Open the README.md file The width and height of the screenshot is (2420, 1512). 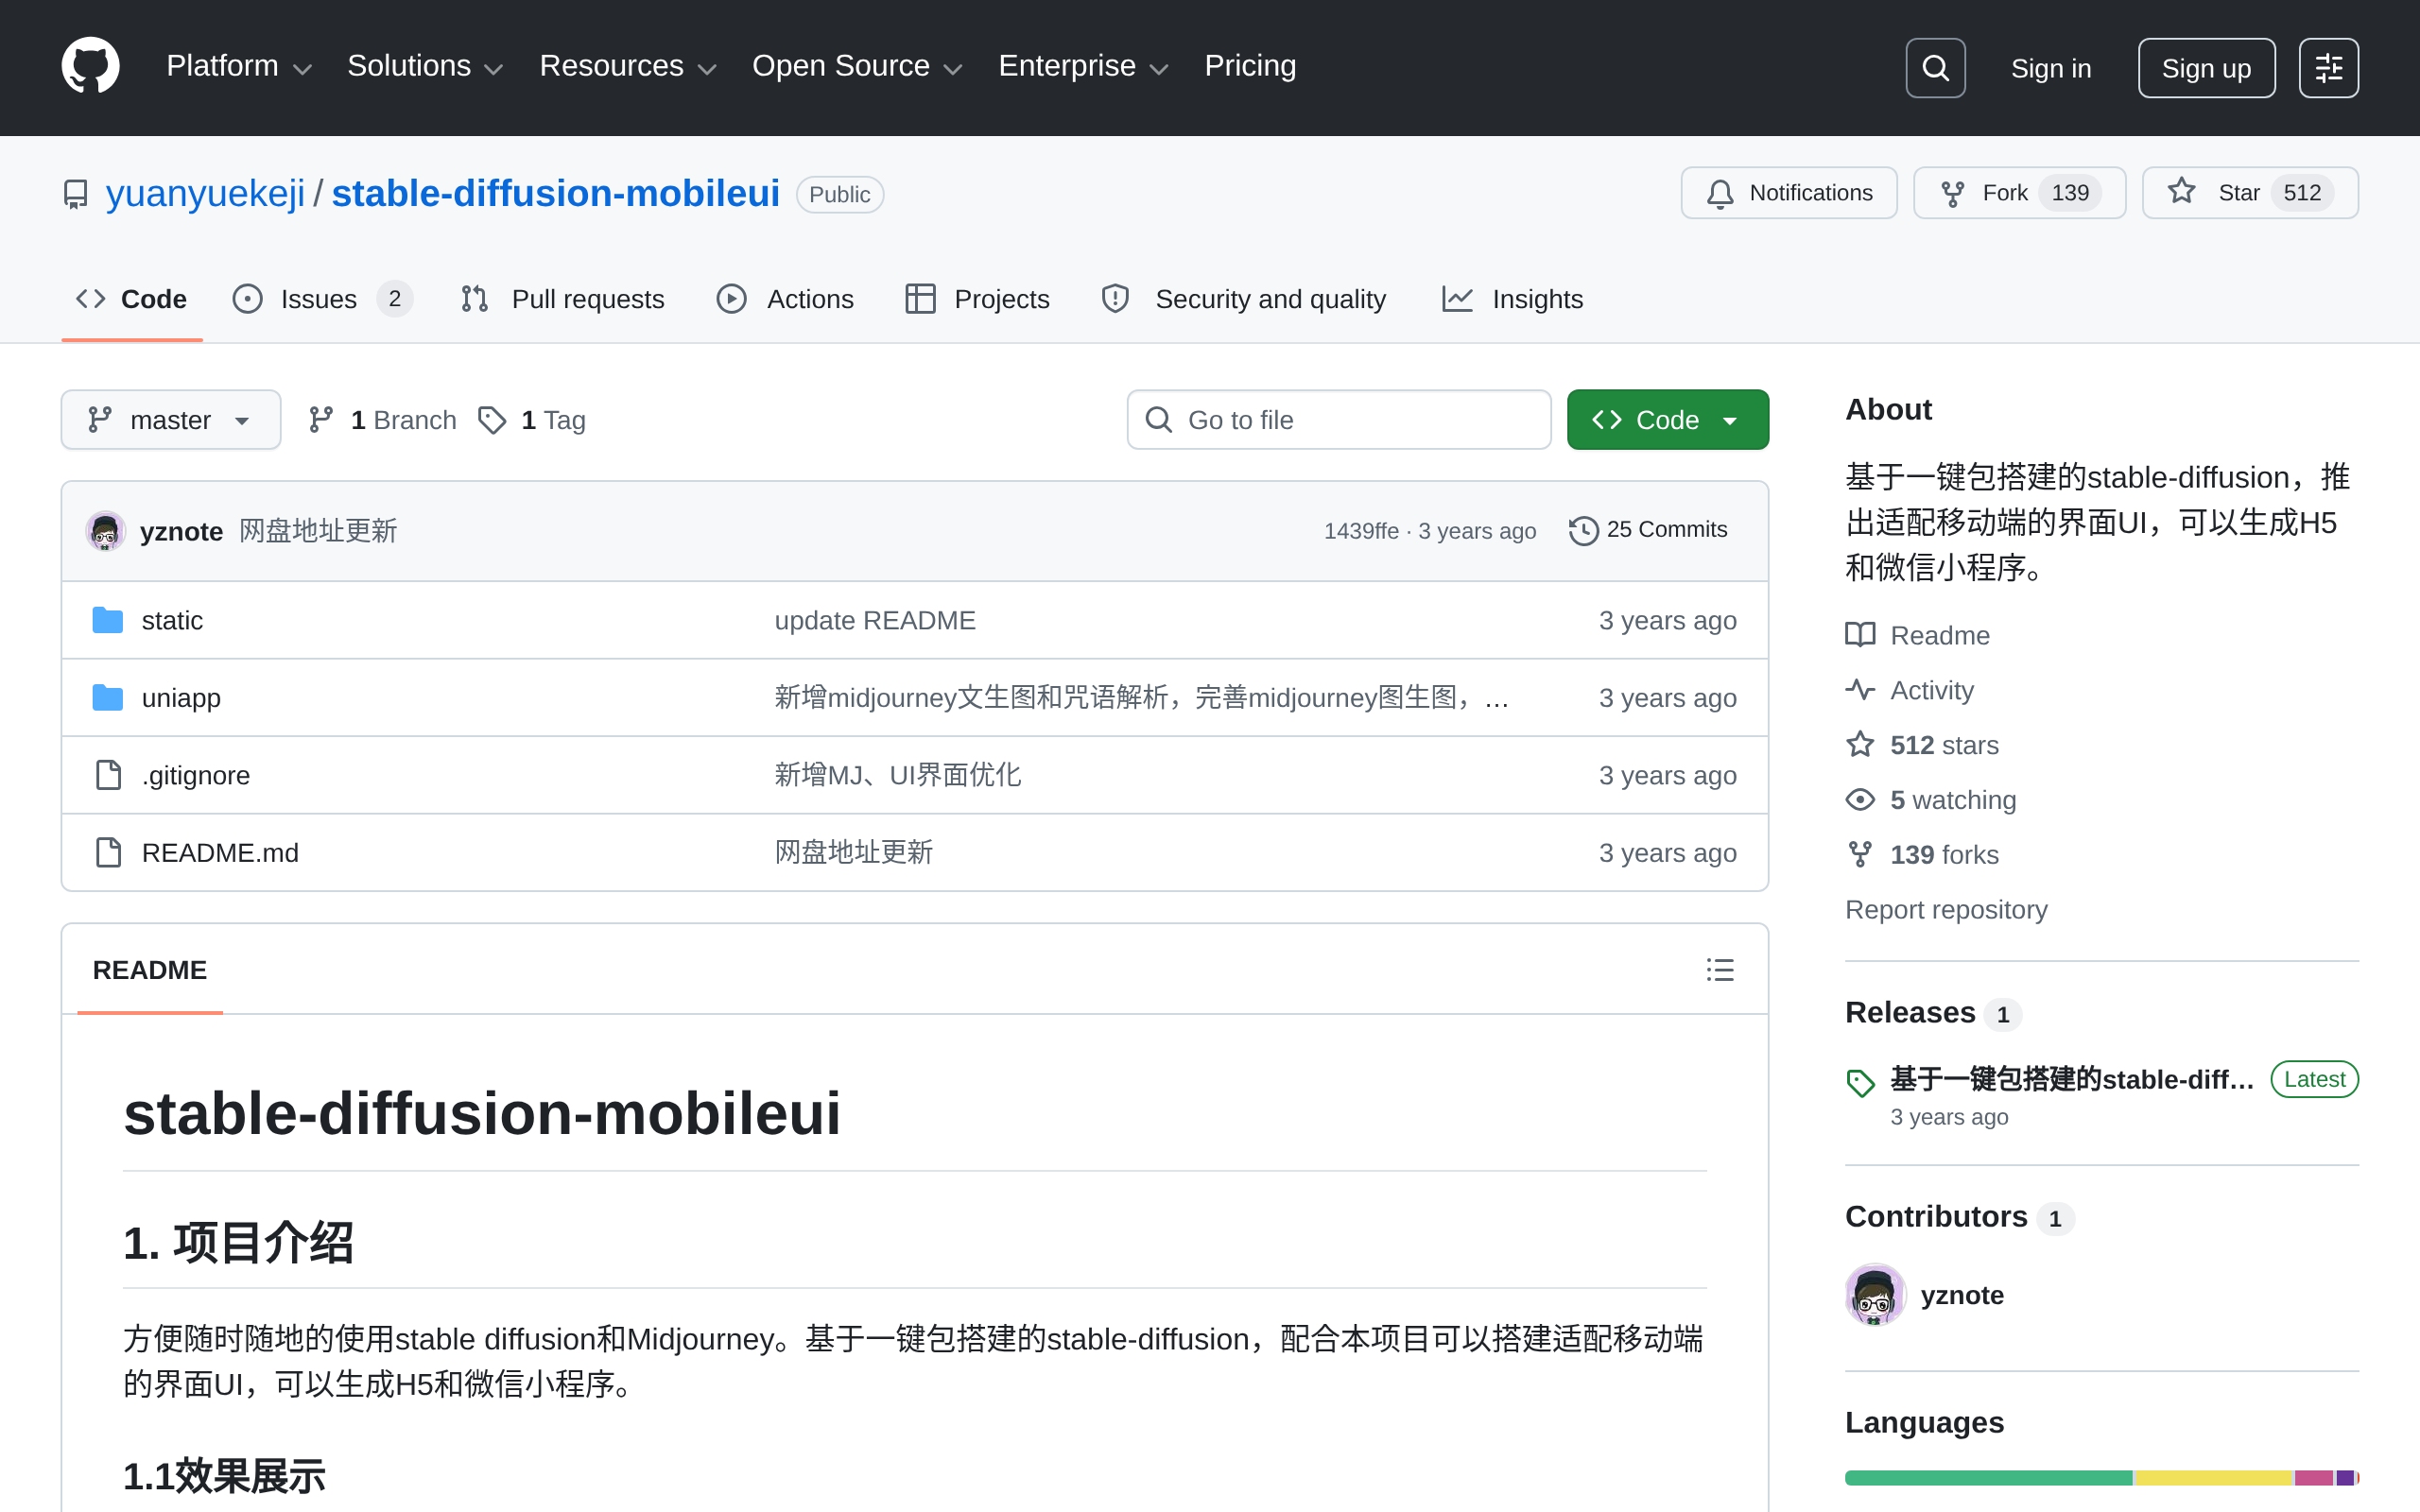(x=220, y=853)
